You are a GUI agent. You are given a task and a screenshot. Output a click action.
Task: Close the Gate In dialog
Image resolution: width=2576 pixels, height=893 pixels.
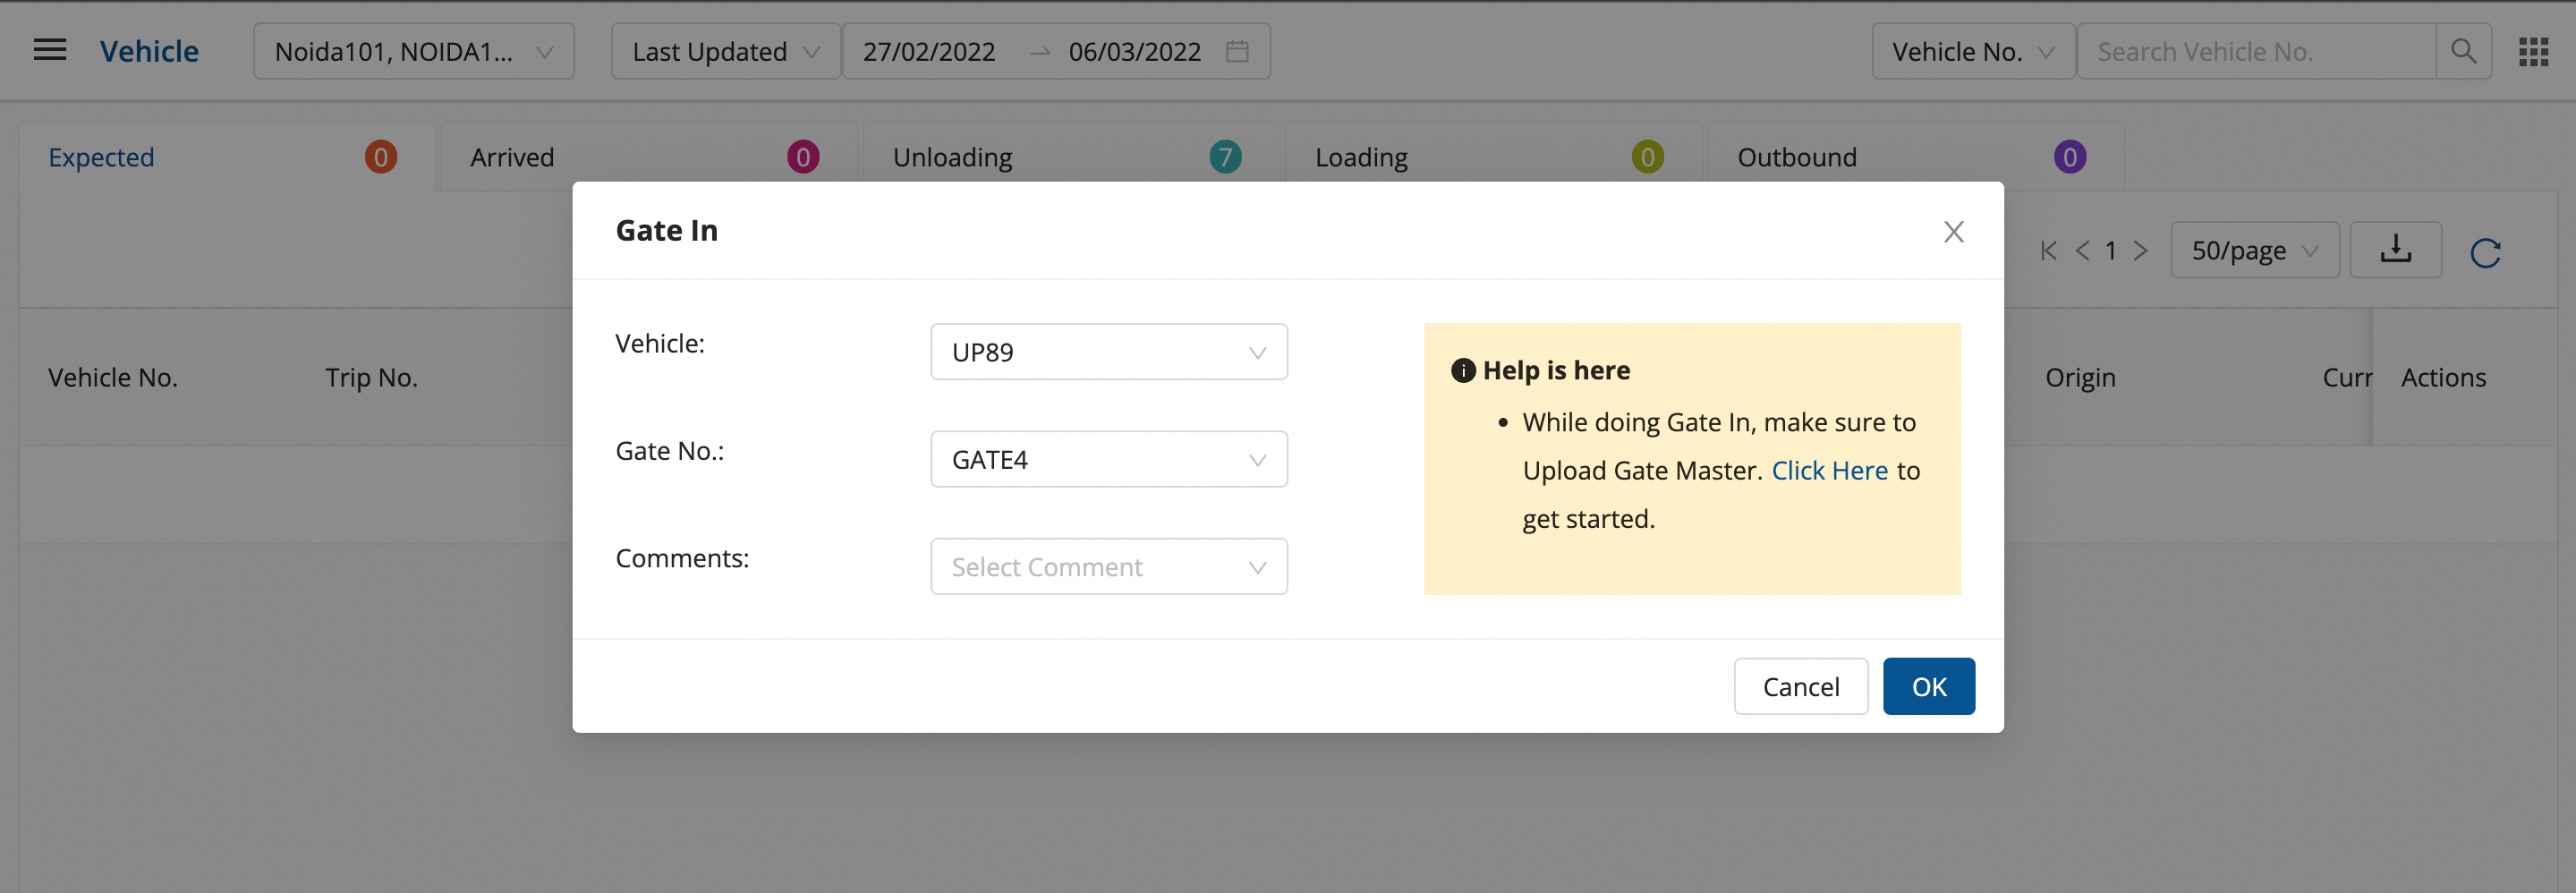click(1953, 231)
